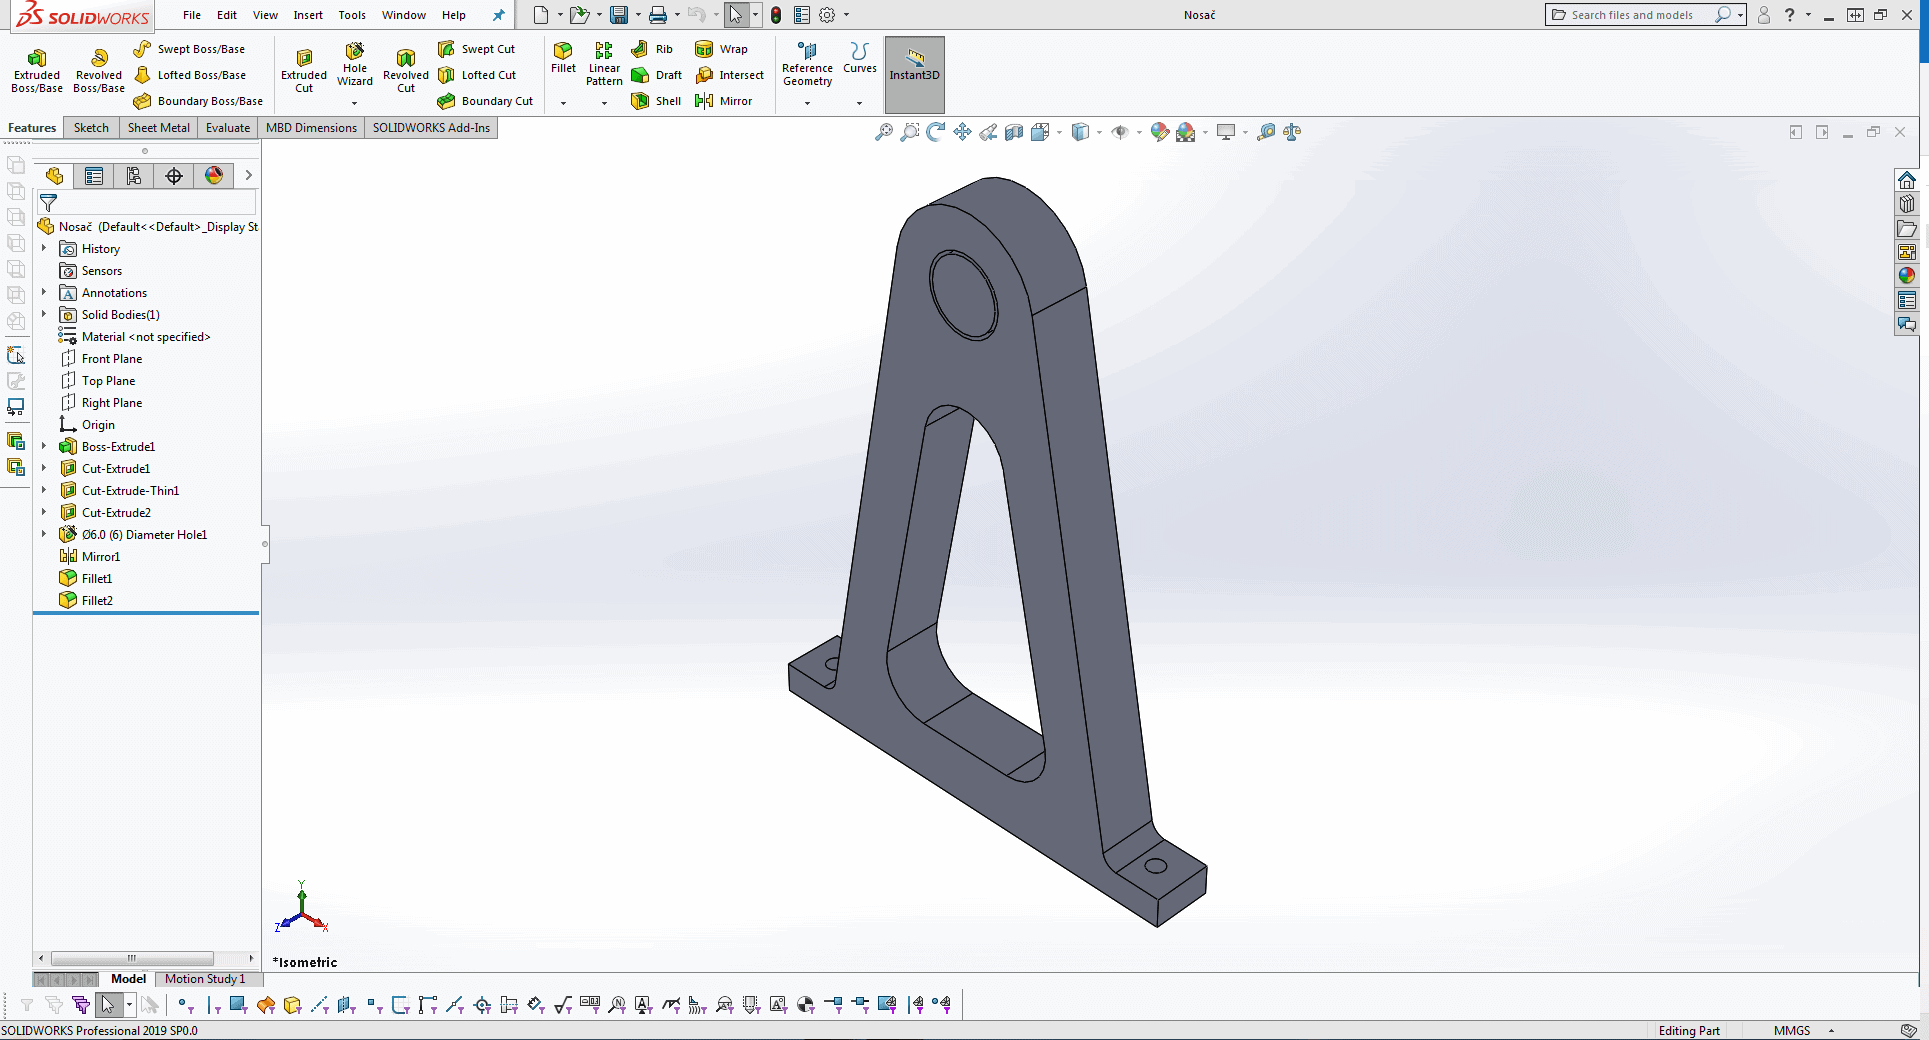Expand the History tree node

point(44,248)
